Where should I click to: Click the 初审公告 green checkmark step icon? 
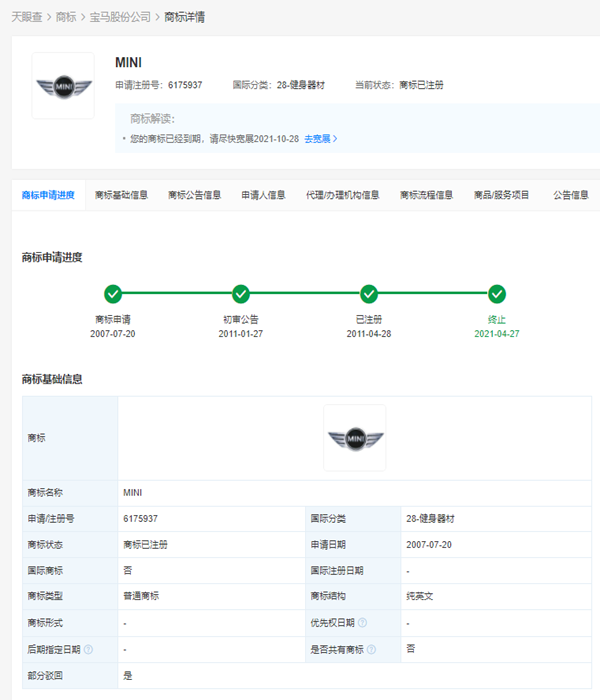(x=240, y=294)
